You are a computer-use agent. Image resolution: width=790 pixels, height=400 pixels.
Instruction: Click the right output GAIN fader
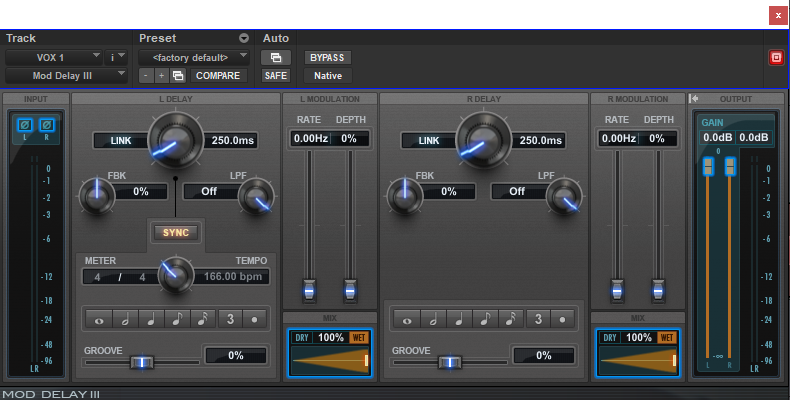730,166
